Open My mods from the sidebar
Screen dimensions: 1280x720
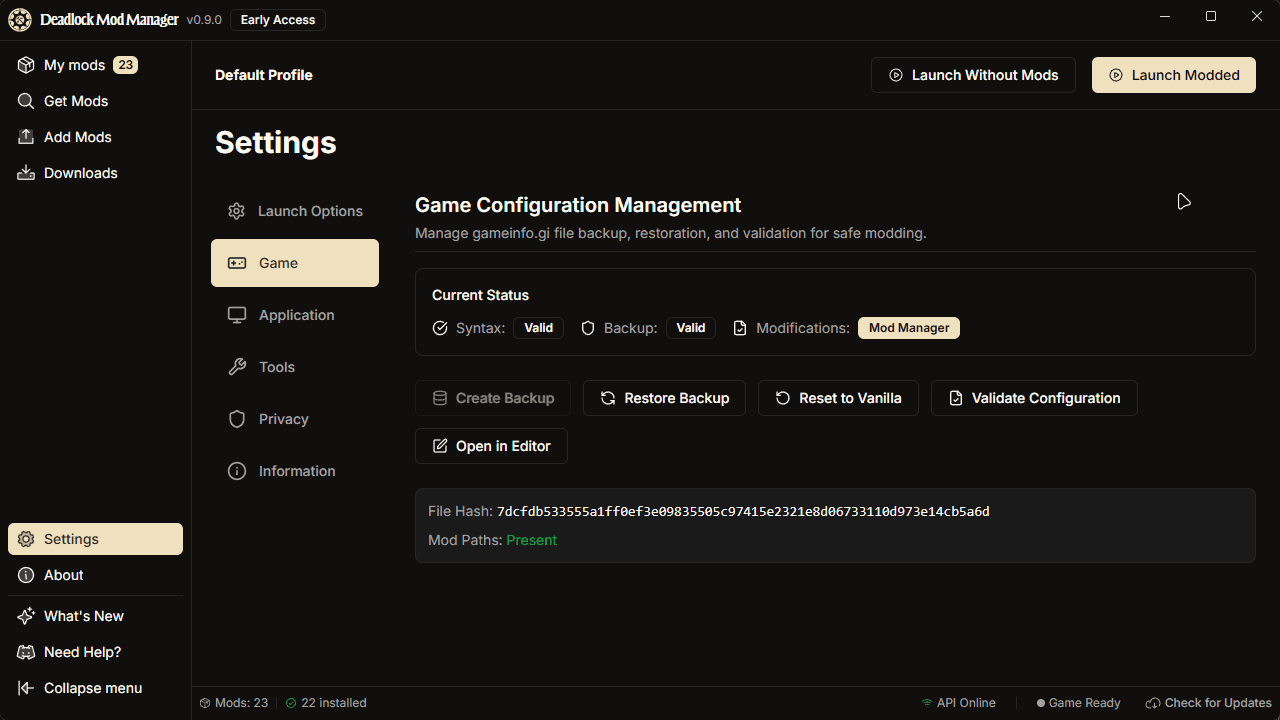[x=75, y=65]
